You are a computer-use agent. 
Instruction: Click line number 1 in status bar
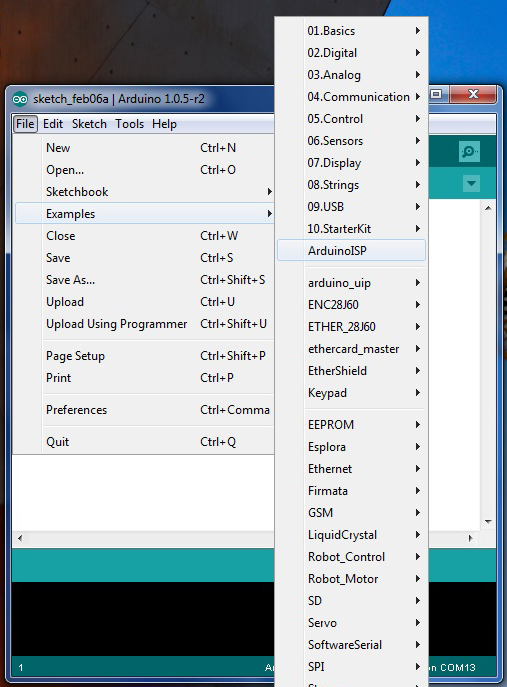point(21,668)
